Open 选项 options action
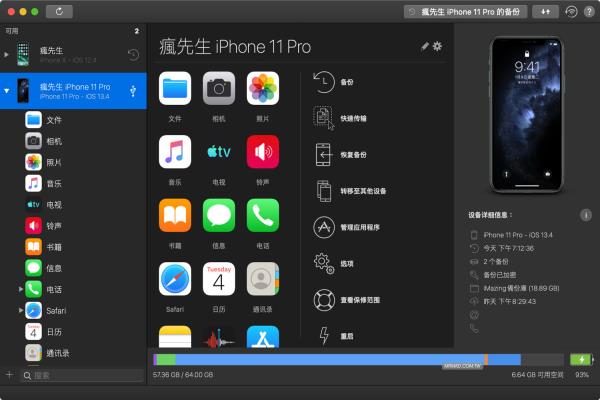The height and width of the screenshot is (400, 600). (x=333, y=264)
